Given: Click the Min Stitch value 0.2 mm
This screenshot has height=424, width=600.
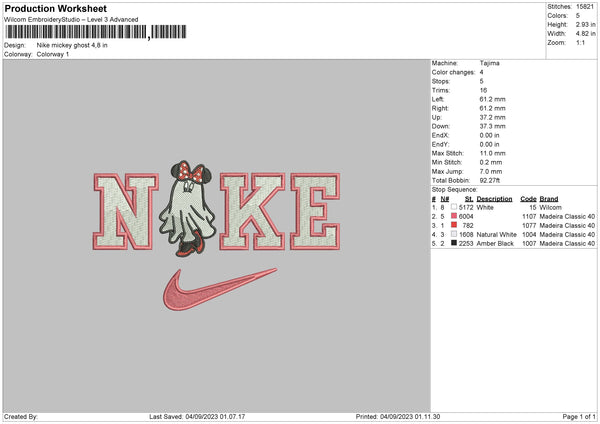Looking at the screenshot, I should click(x=491, y=162).
